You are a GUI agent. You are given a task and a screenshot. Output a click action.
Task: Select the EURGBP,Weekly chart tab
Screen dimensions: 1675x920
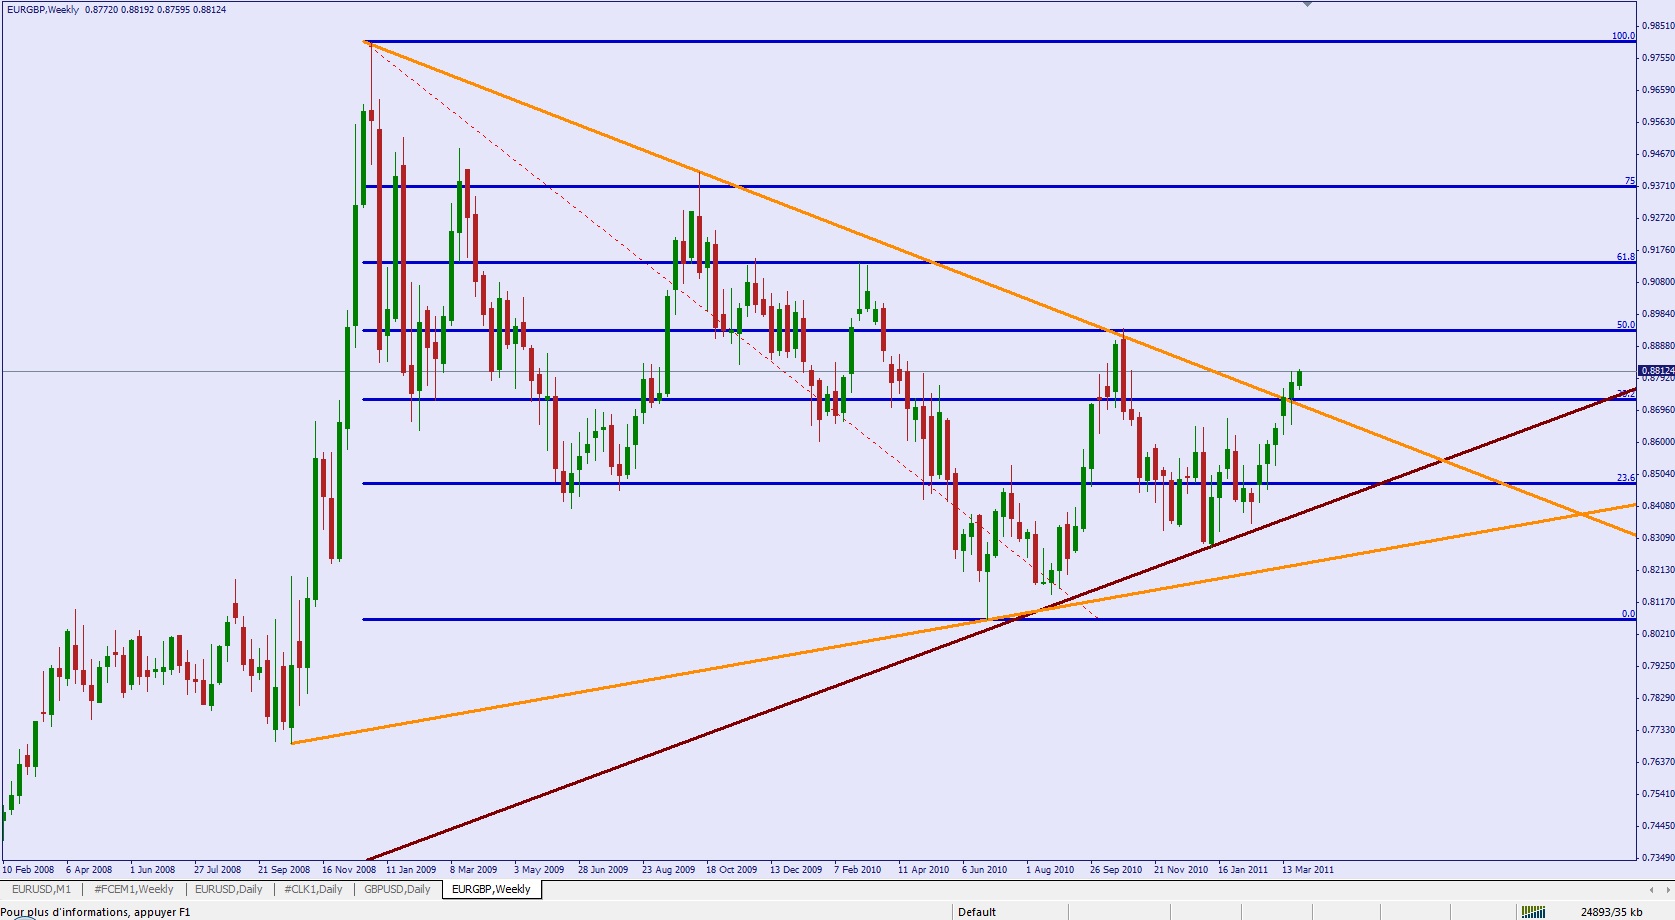491,889
